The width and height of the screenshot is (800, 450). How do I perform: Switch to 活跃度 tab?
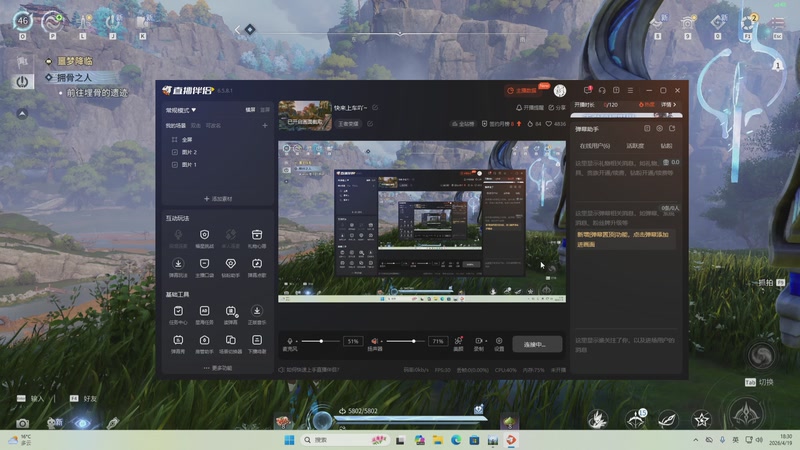(635, 146)
